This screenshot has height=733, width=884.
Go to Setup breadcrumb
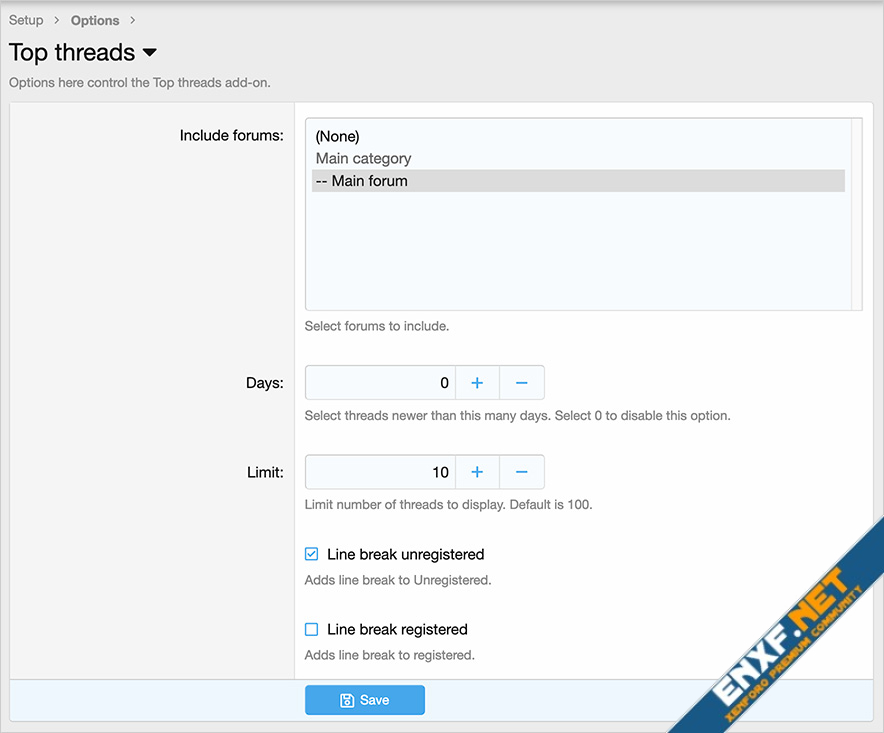click(x=26, y=20)
